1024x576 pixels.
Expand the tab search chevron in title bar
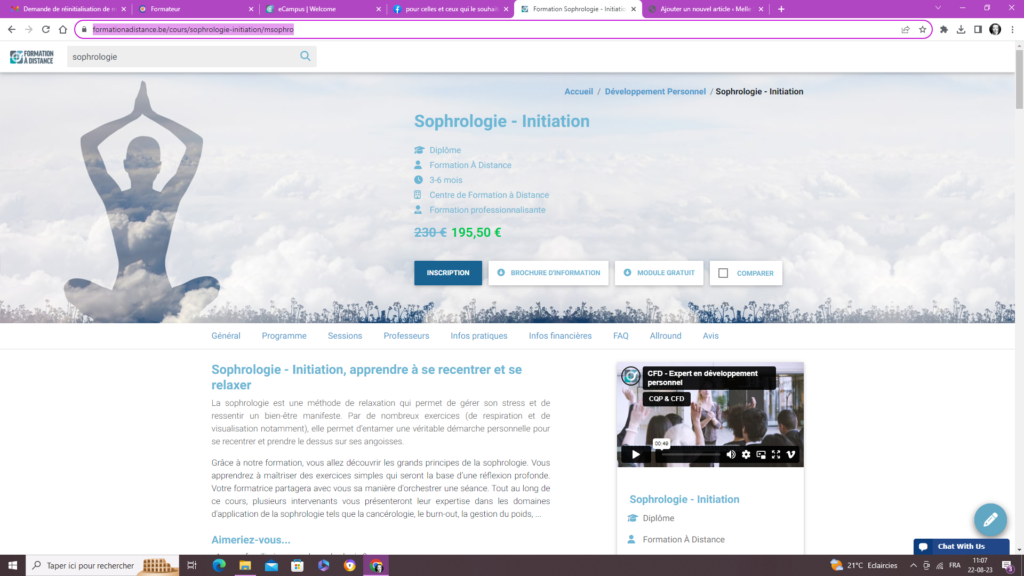(x=938, y=8)
